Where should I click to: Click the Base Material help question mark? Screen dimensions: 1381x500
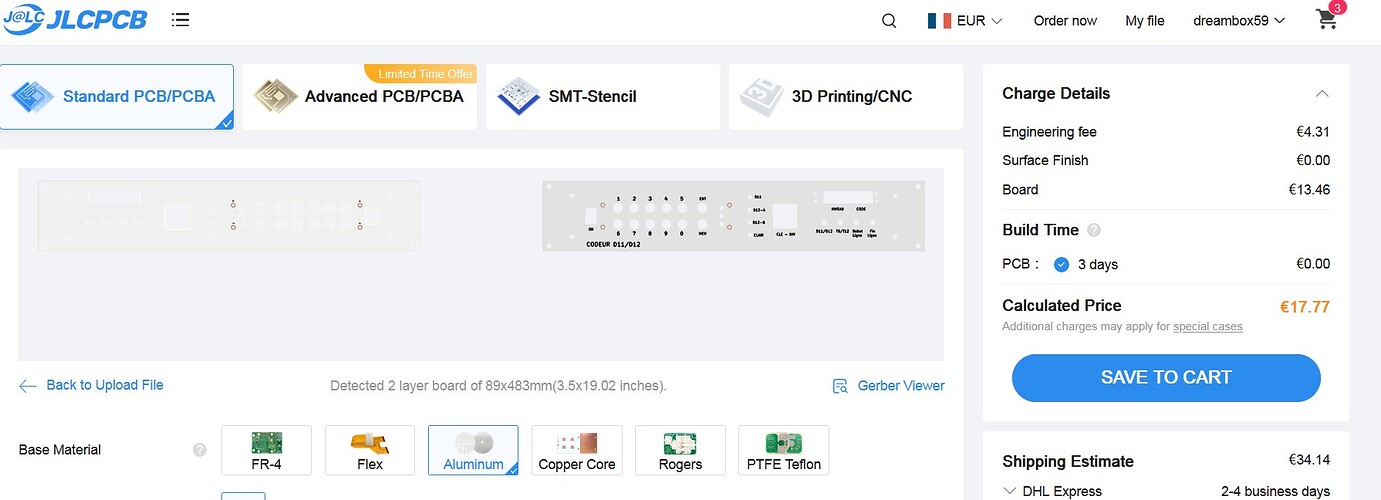200,450
